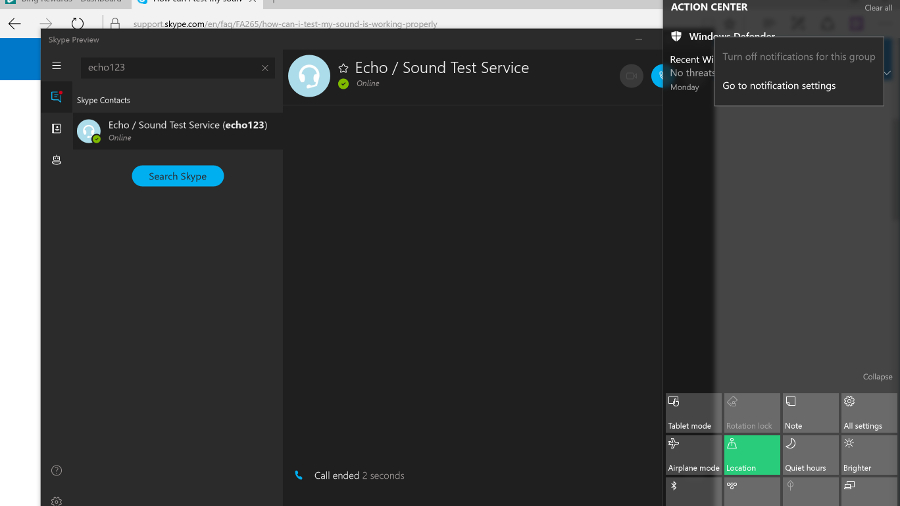The height and width of the screenshot is (506, 900).
Task: Open Note quick action
Action: 810,412
